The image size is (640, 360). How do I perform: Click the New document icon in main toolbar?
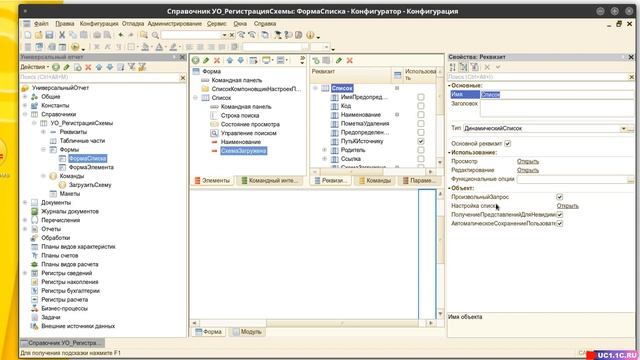click(27, 35)
